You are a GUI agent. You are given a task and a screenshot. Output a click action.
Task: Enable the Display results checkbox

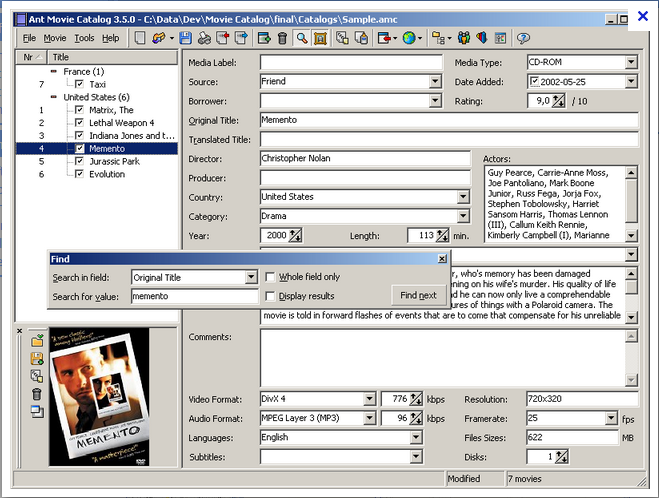tap(270, 296)
